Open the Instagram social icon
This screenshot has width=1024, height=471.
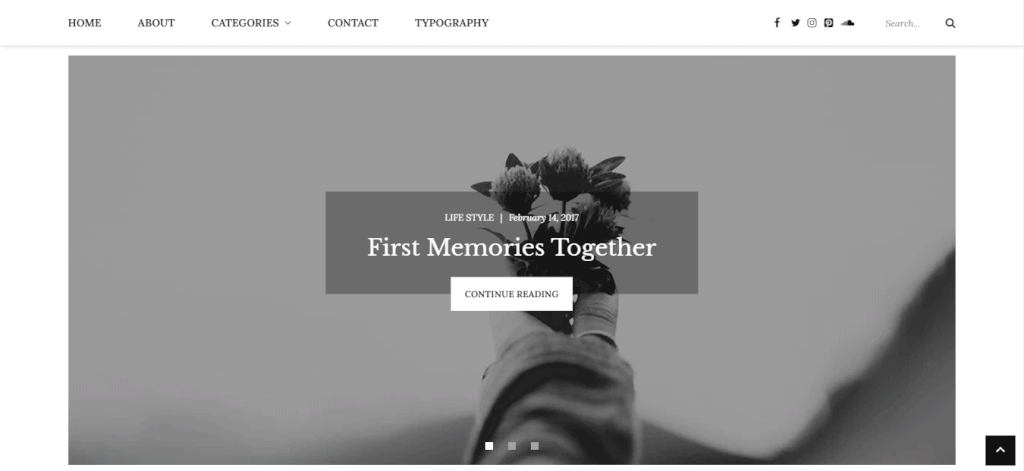[812, 23]
